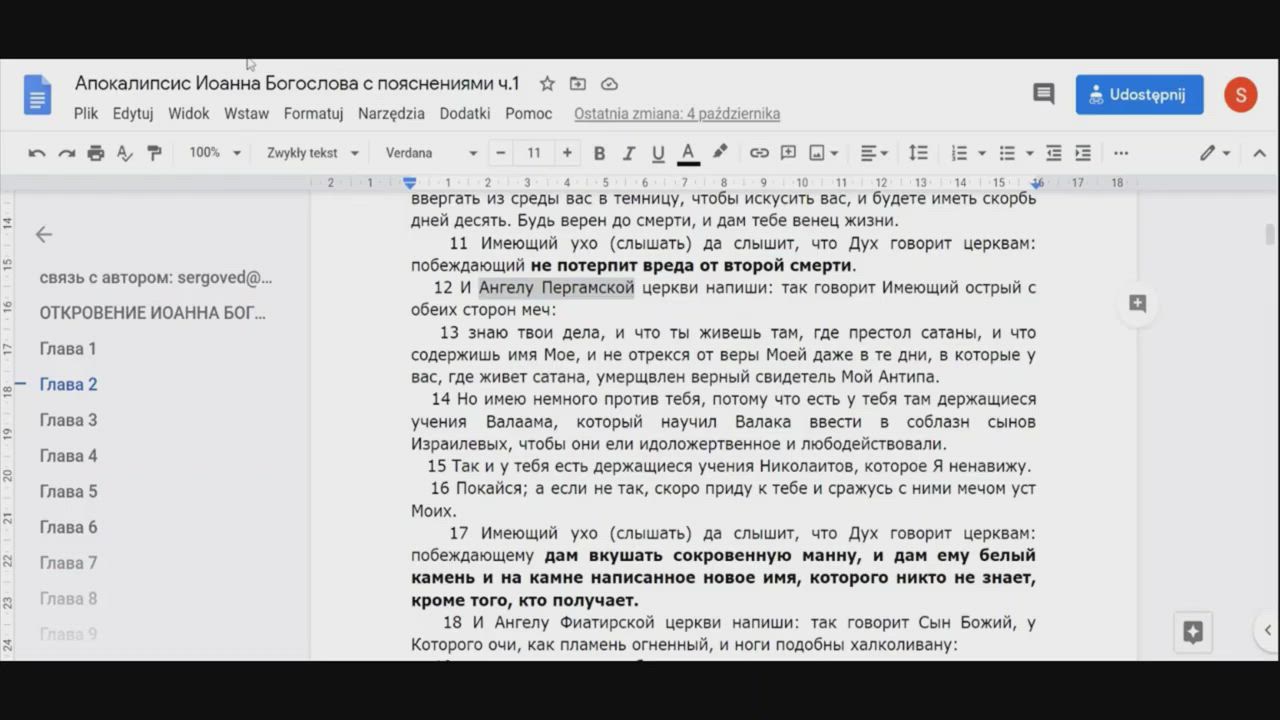Screen dimensions: 1280x720
Task: Open the Verdana font dropdown
Action: pyautogui.click(x=431, y=153)
